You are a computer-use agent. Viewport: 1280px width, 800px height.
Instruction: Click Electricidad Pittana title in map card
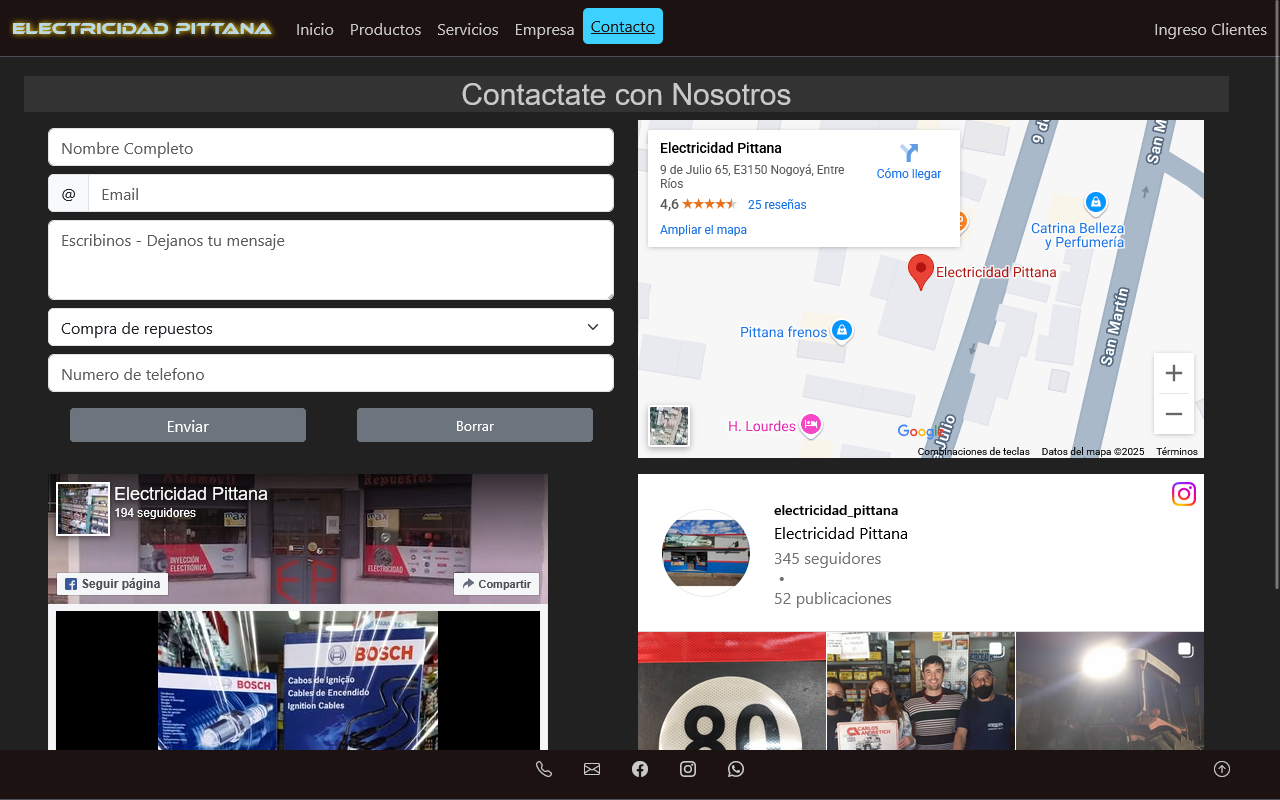click(x=721, y=148)
